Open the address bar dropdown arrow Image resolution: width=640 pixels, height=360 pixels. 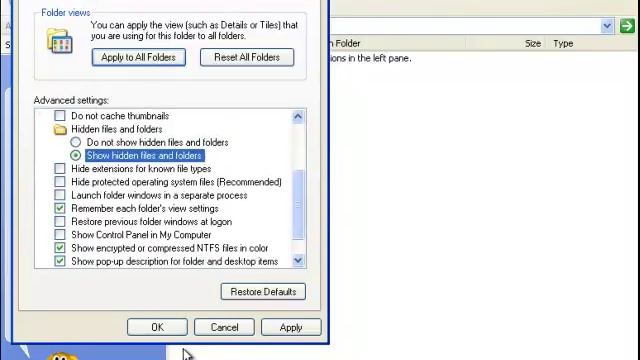point(607,26)
